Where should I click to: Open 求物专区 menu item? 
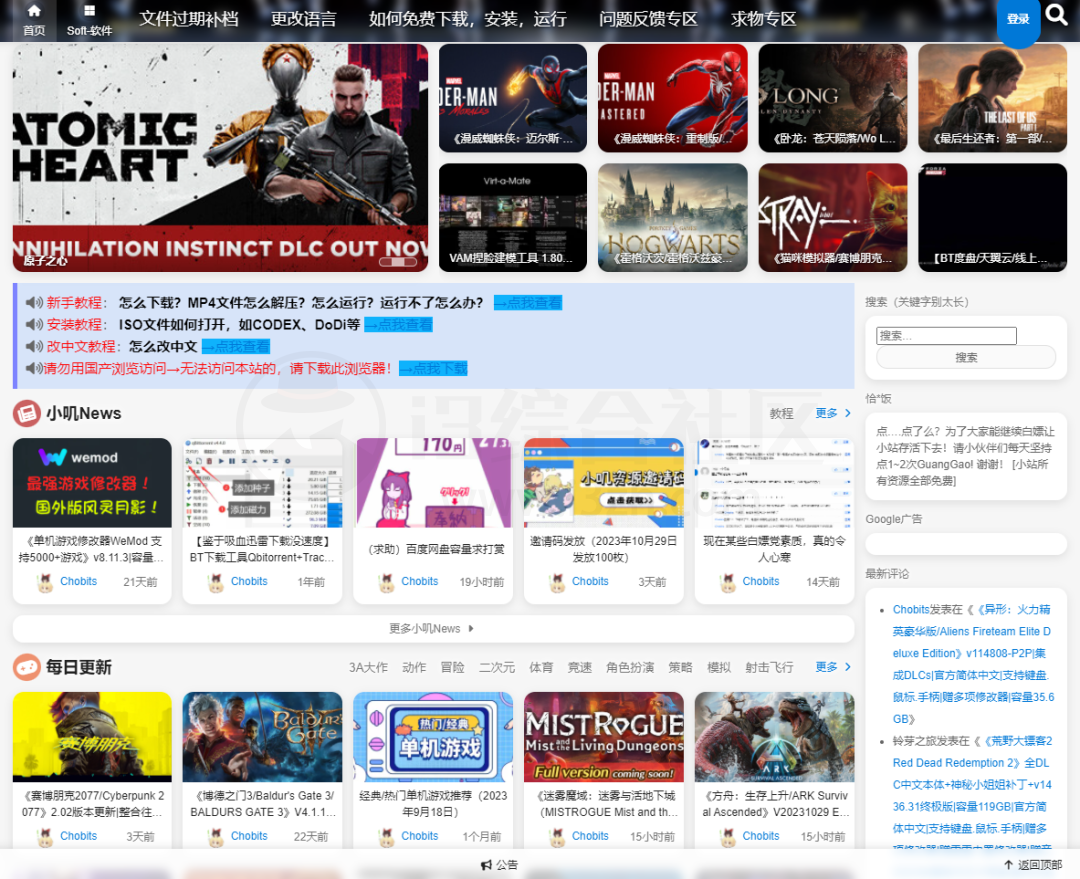pos(763,19)
